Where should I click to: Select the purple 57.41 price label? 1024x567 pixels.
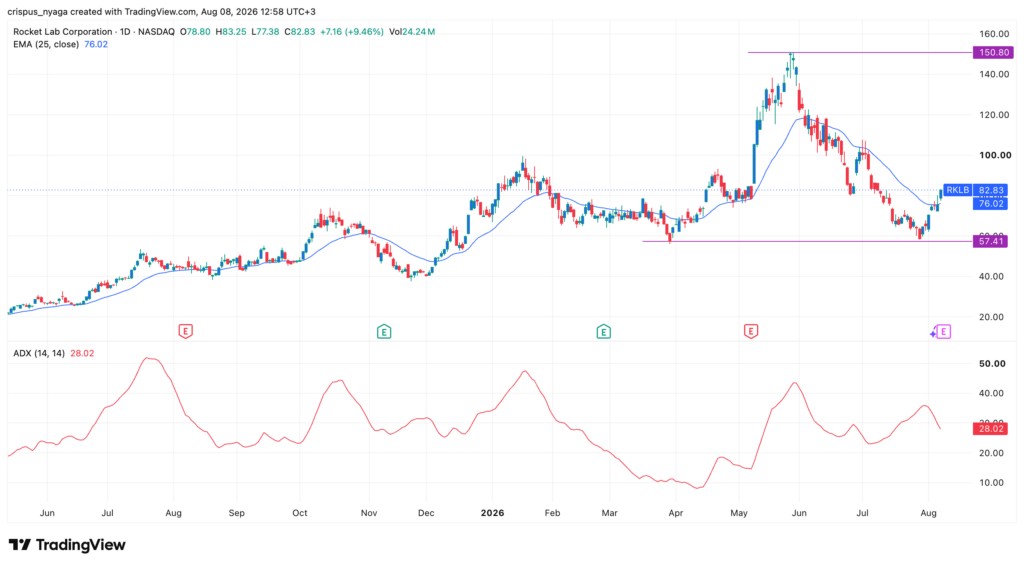tap(990, 241)
